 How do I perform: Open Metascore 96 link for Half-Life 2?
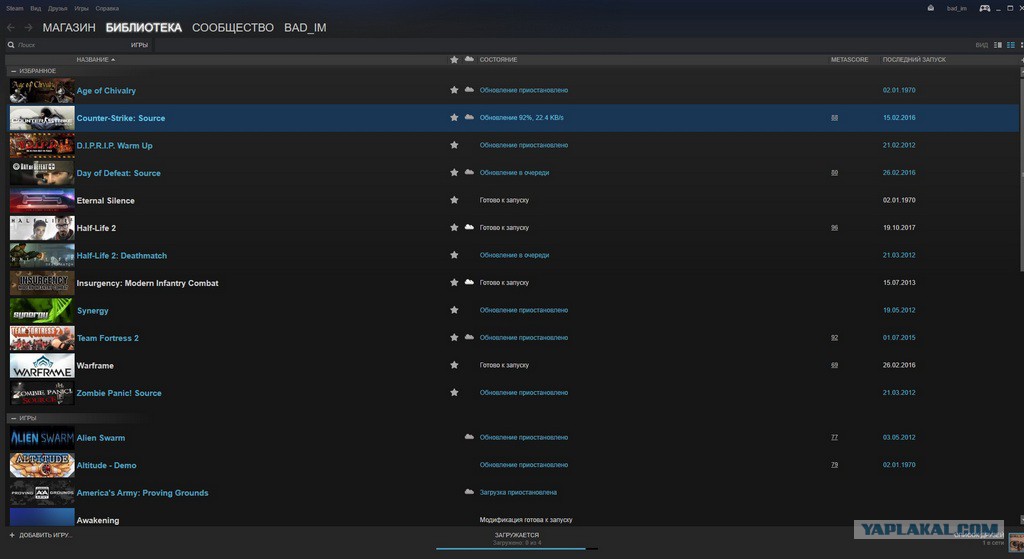pyautogui.click(x=835, y=228)
